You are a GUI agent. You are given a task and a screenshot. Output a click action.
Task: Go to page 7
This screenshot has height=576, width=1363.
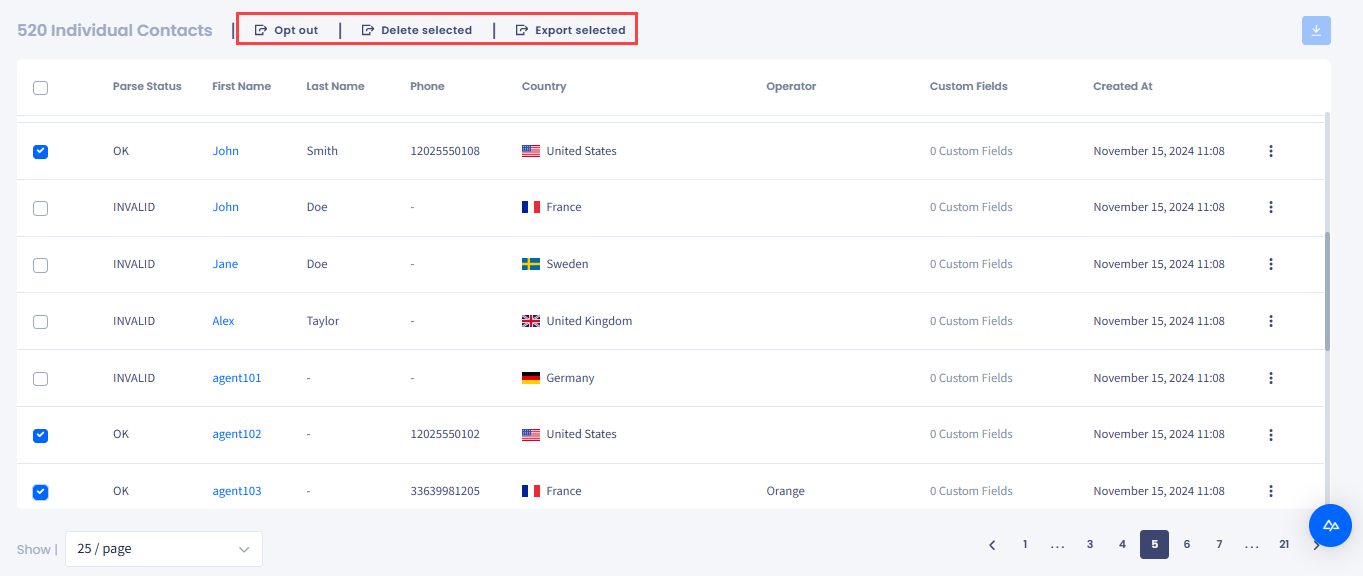pyautogui.click(x=1219, y=544)
